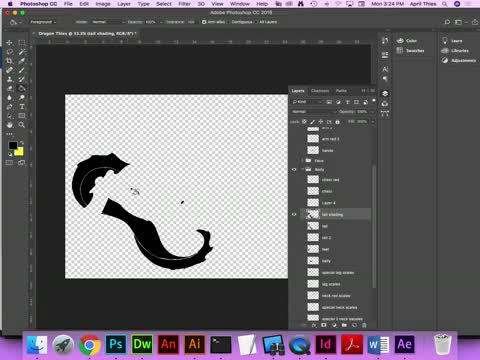Create new fill or adjustment layer
The image size is (480, 360).
pos(334,325)
